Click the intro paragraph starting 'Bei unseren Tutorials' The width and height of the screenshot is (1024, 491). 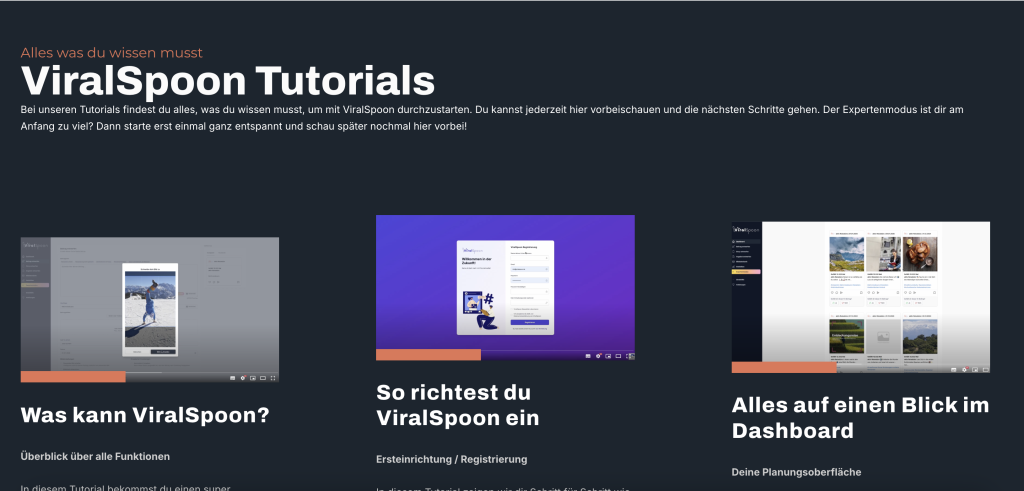(492, 118)
